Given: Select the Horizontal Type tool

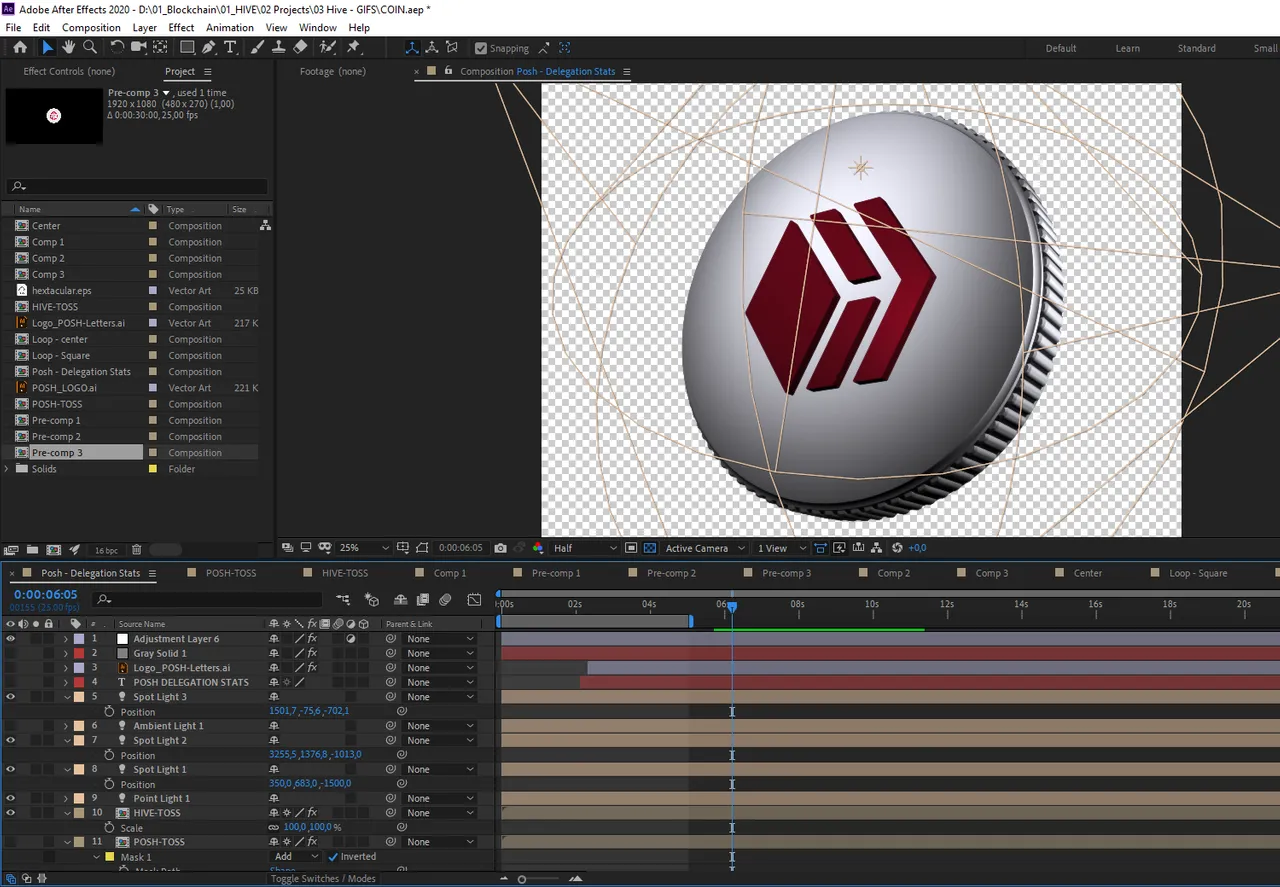Looking at the screenshot, I should tap(230, 47).
